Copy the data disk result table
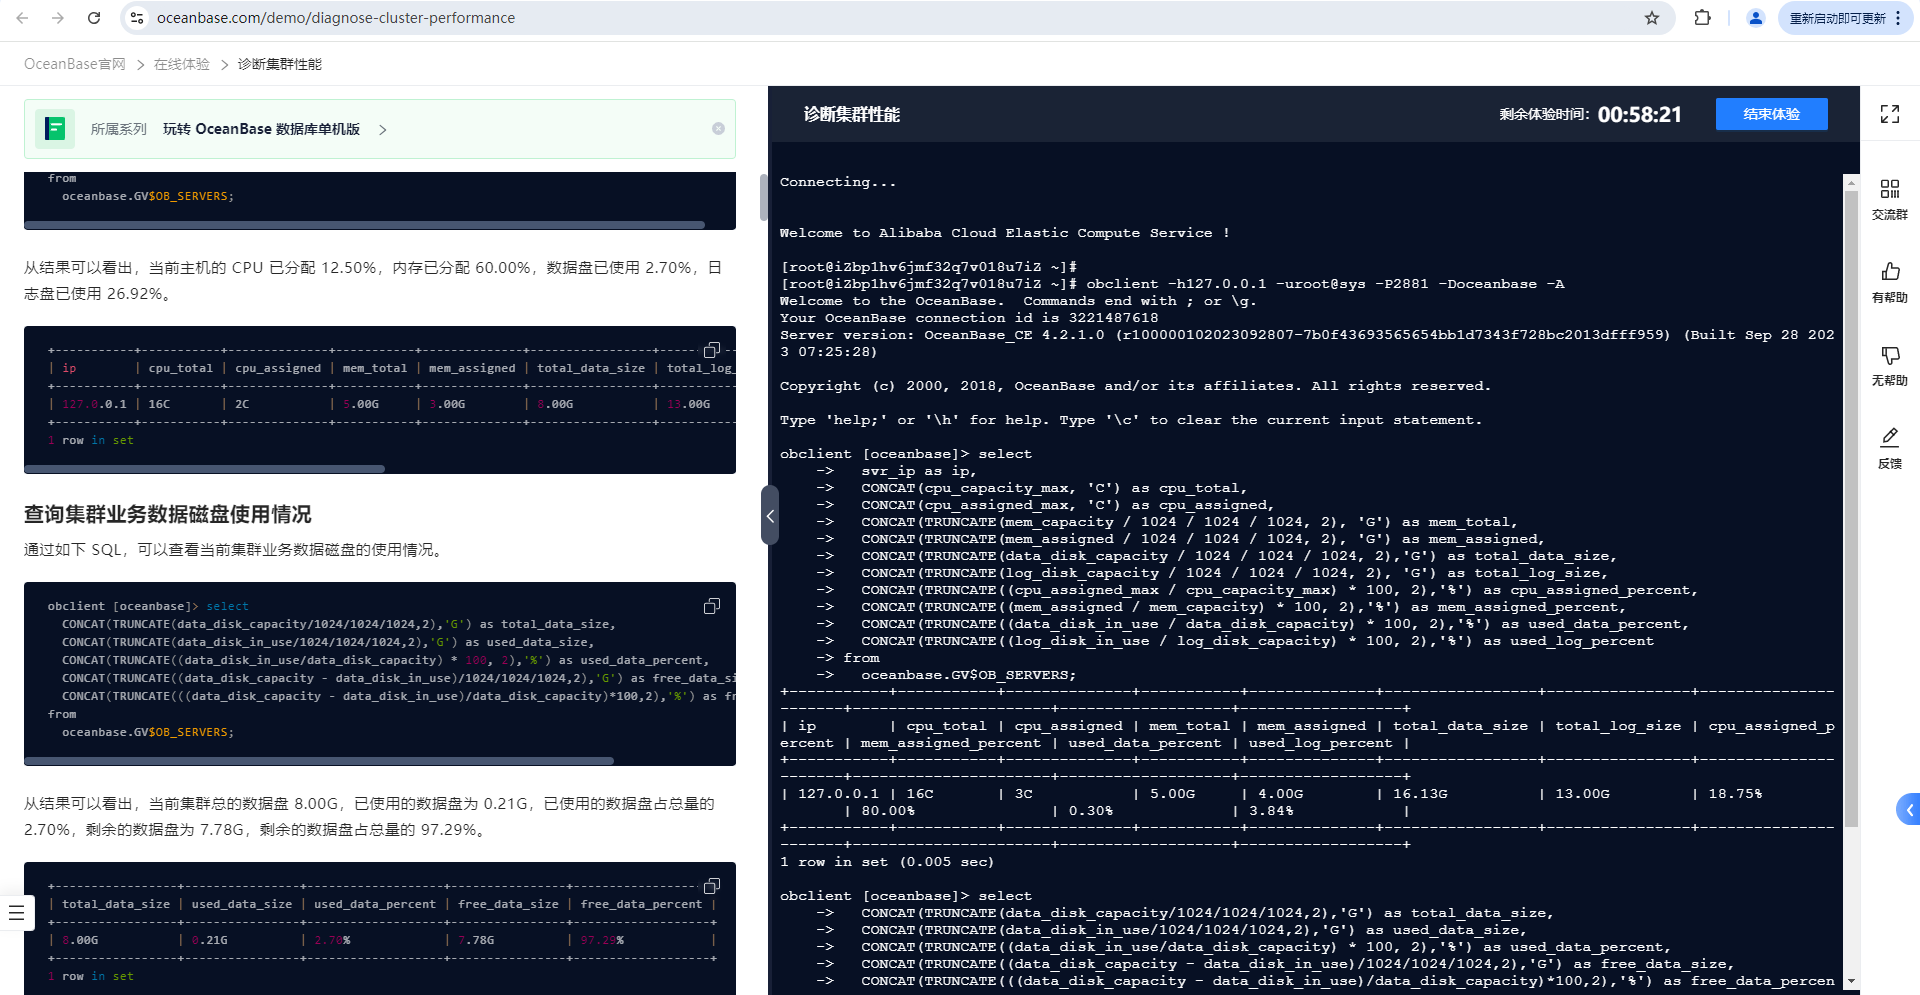The image size is (1920, 995). pos(712,886)
